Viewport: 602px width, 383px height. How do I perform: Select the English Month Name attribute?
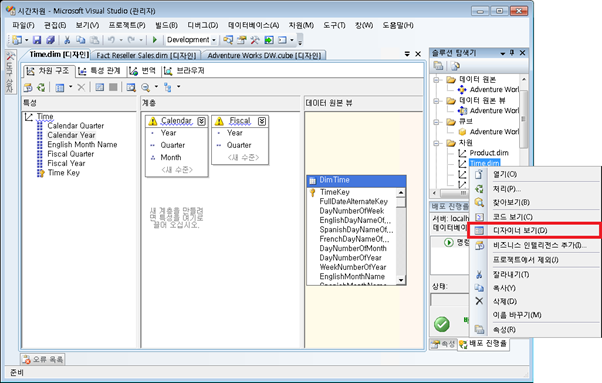tap(82, 145)
